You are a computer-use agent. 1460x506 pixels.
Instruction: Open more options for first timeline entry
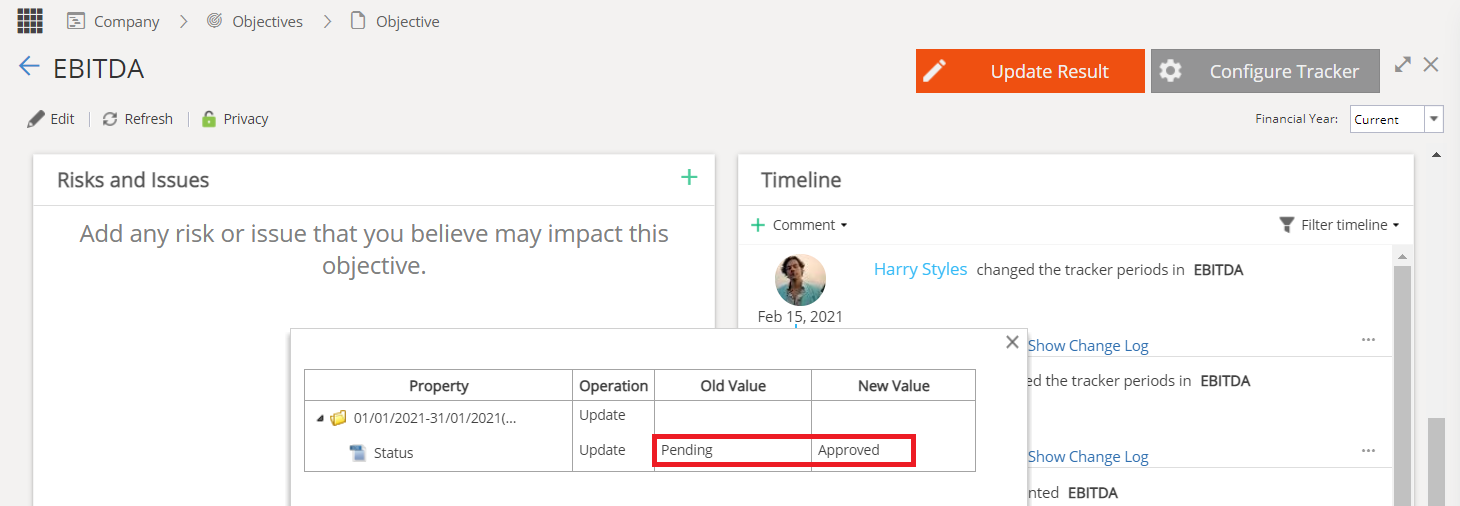click(1368, 340)
